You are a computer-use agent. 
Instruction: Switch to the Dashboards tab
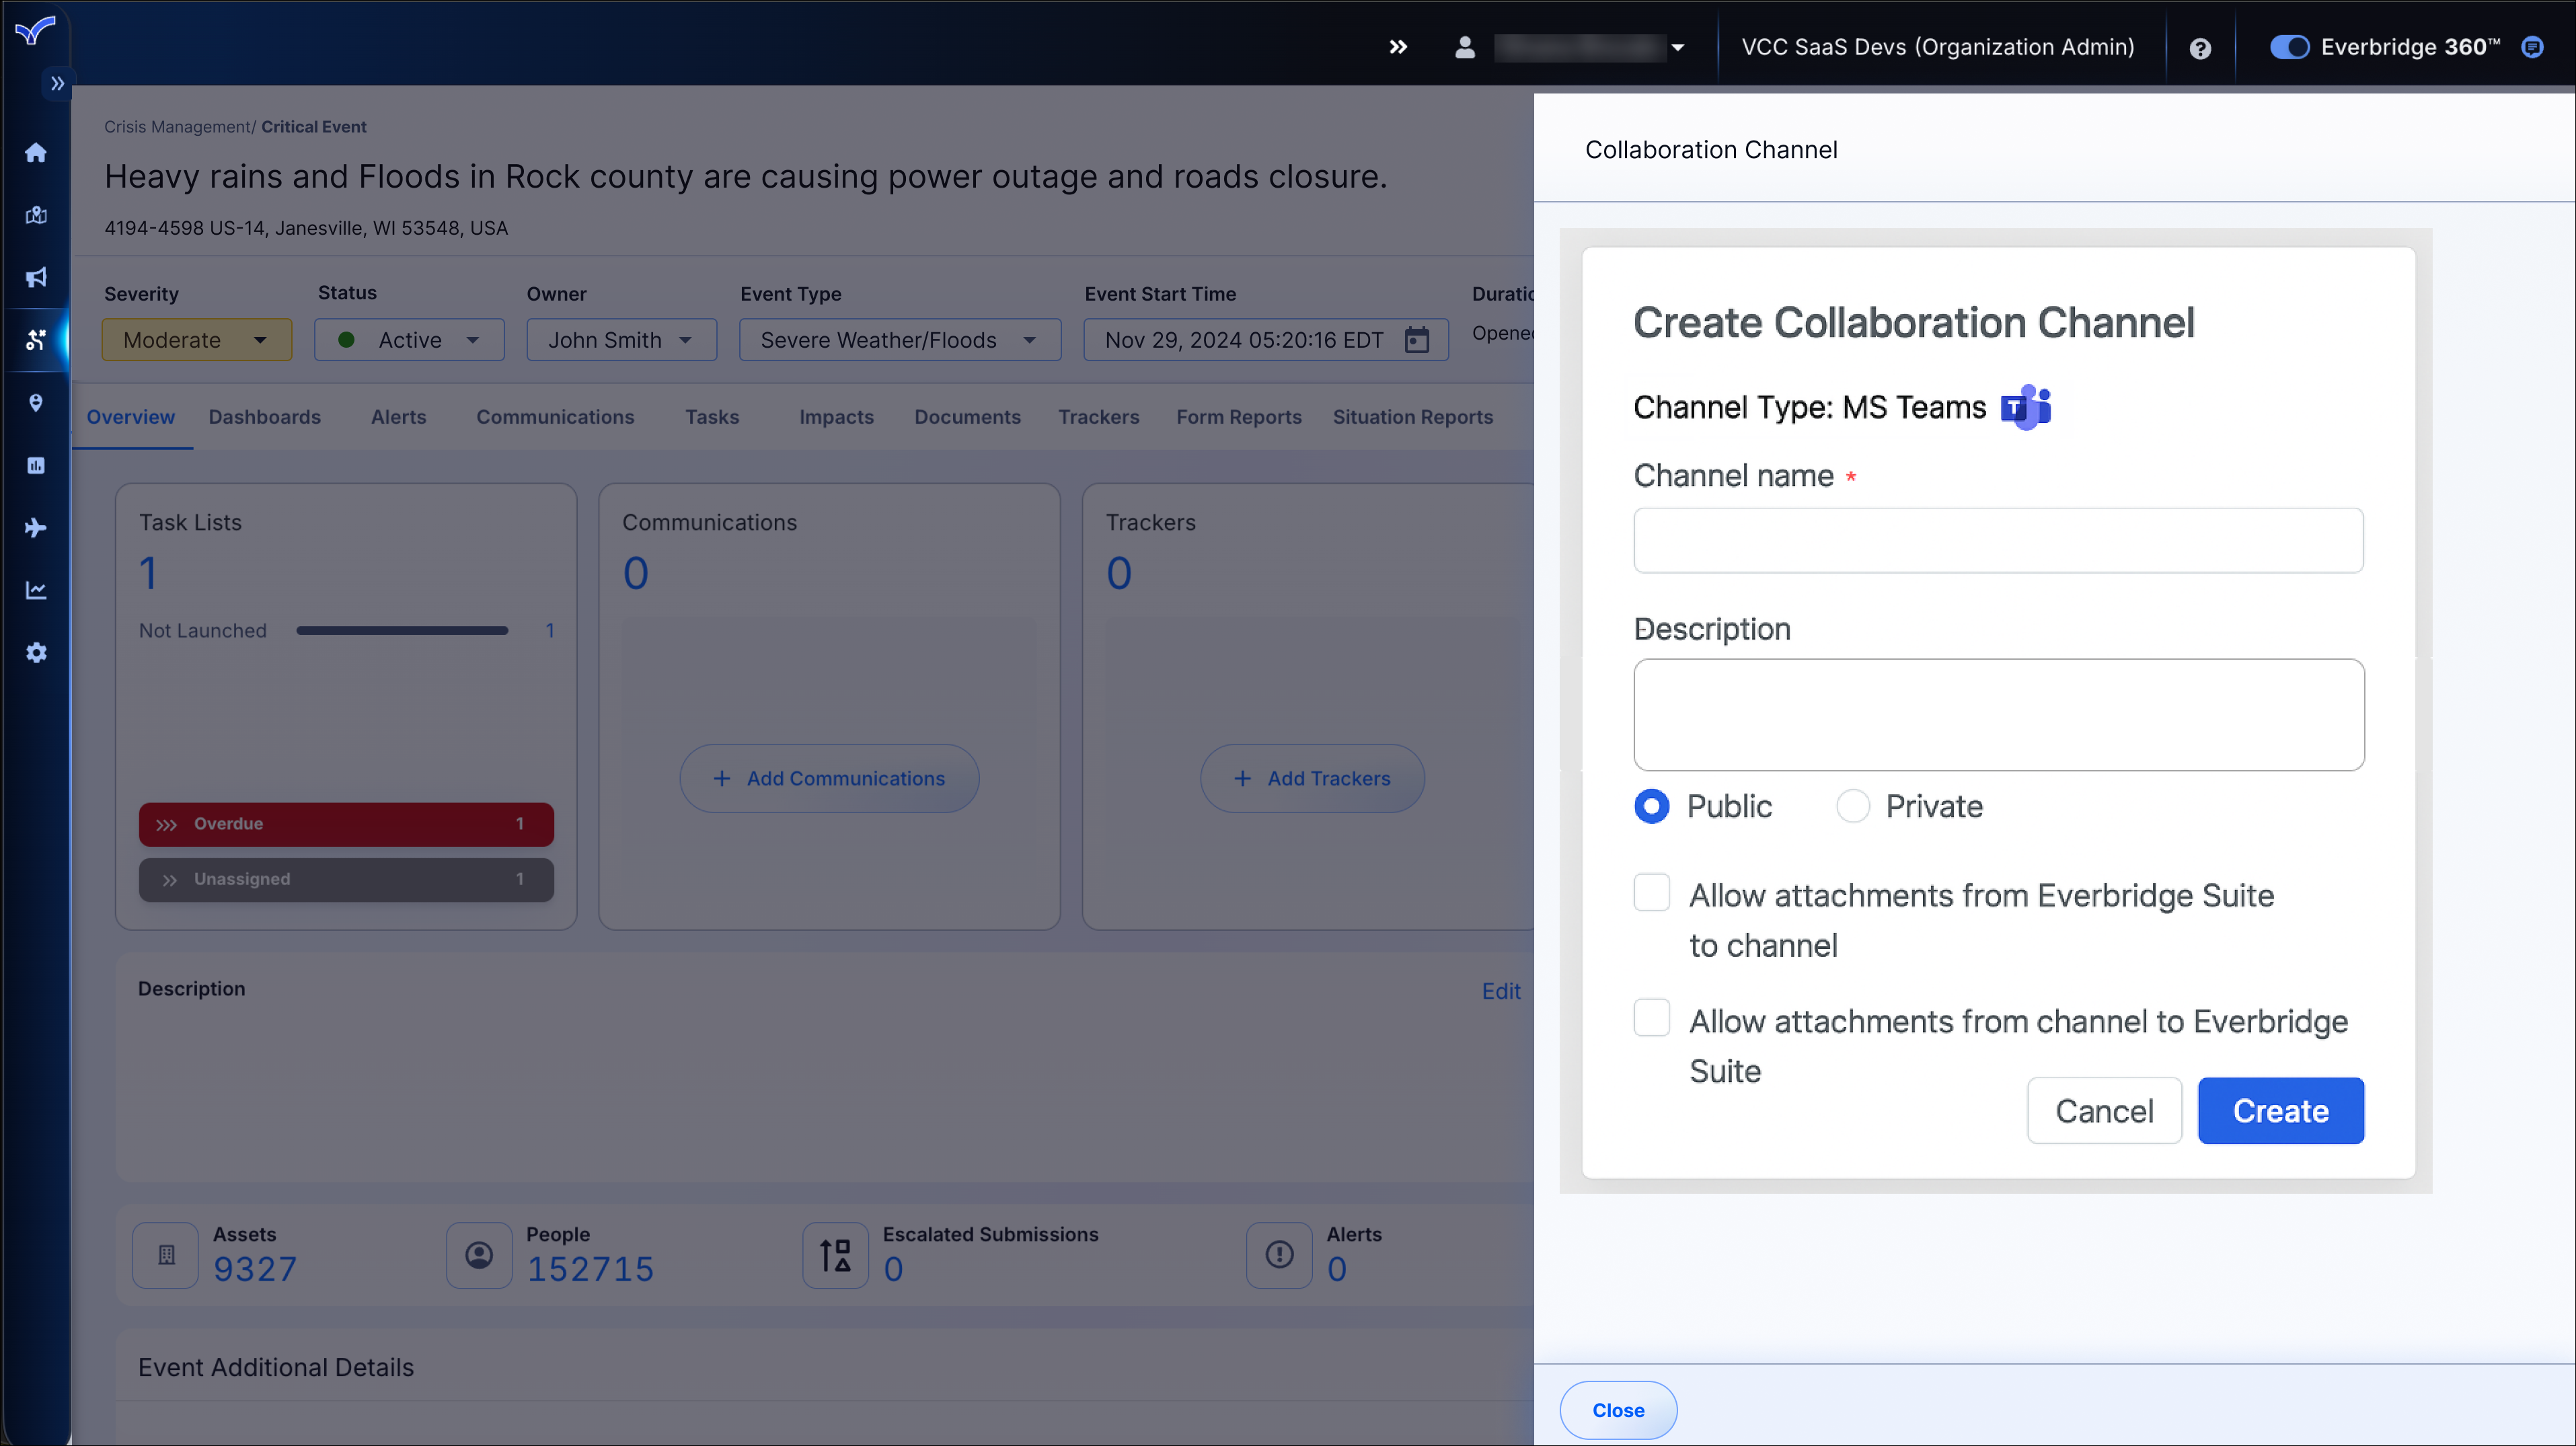click(x=264, y=417)
